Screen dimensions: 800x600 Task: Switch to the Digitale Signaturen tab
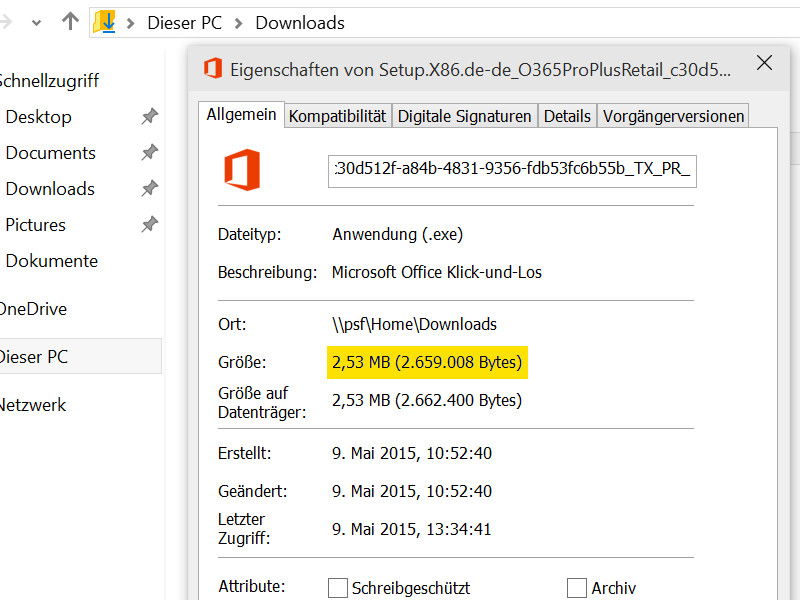click(x=464, y=116)
